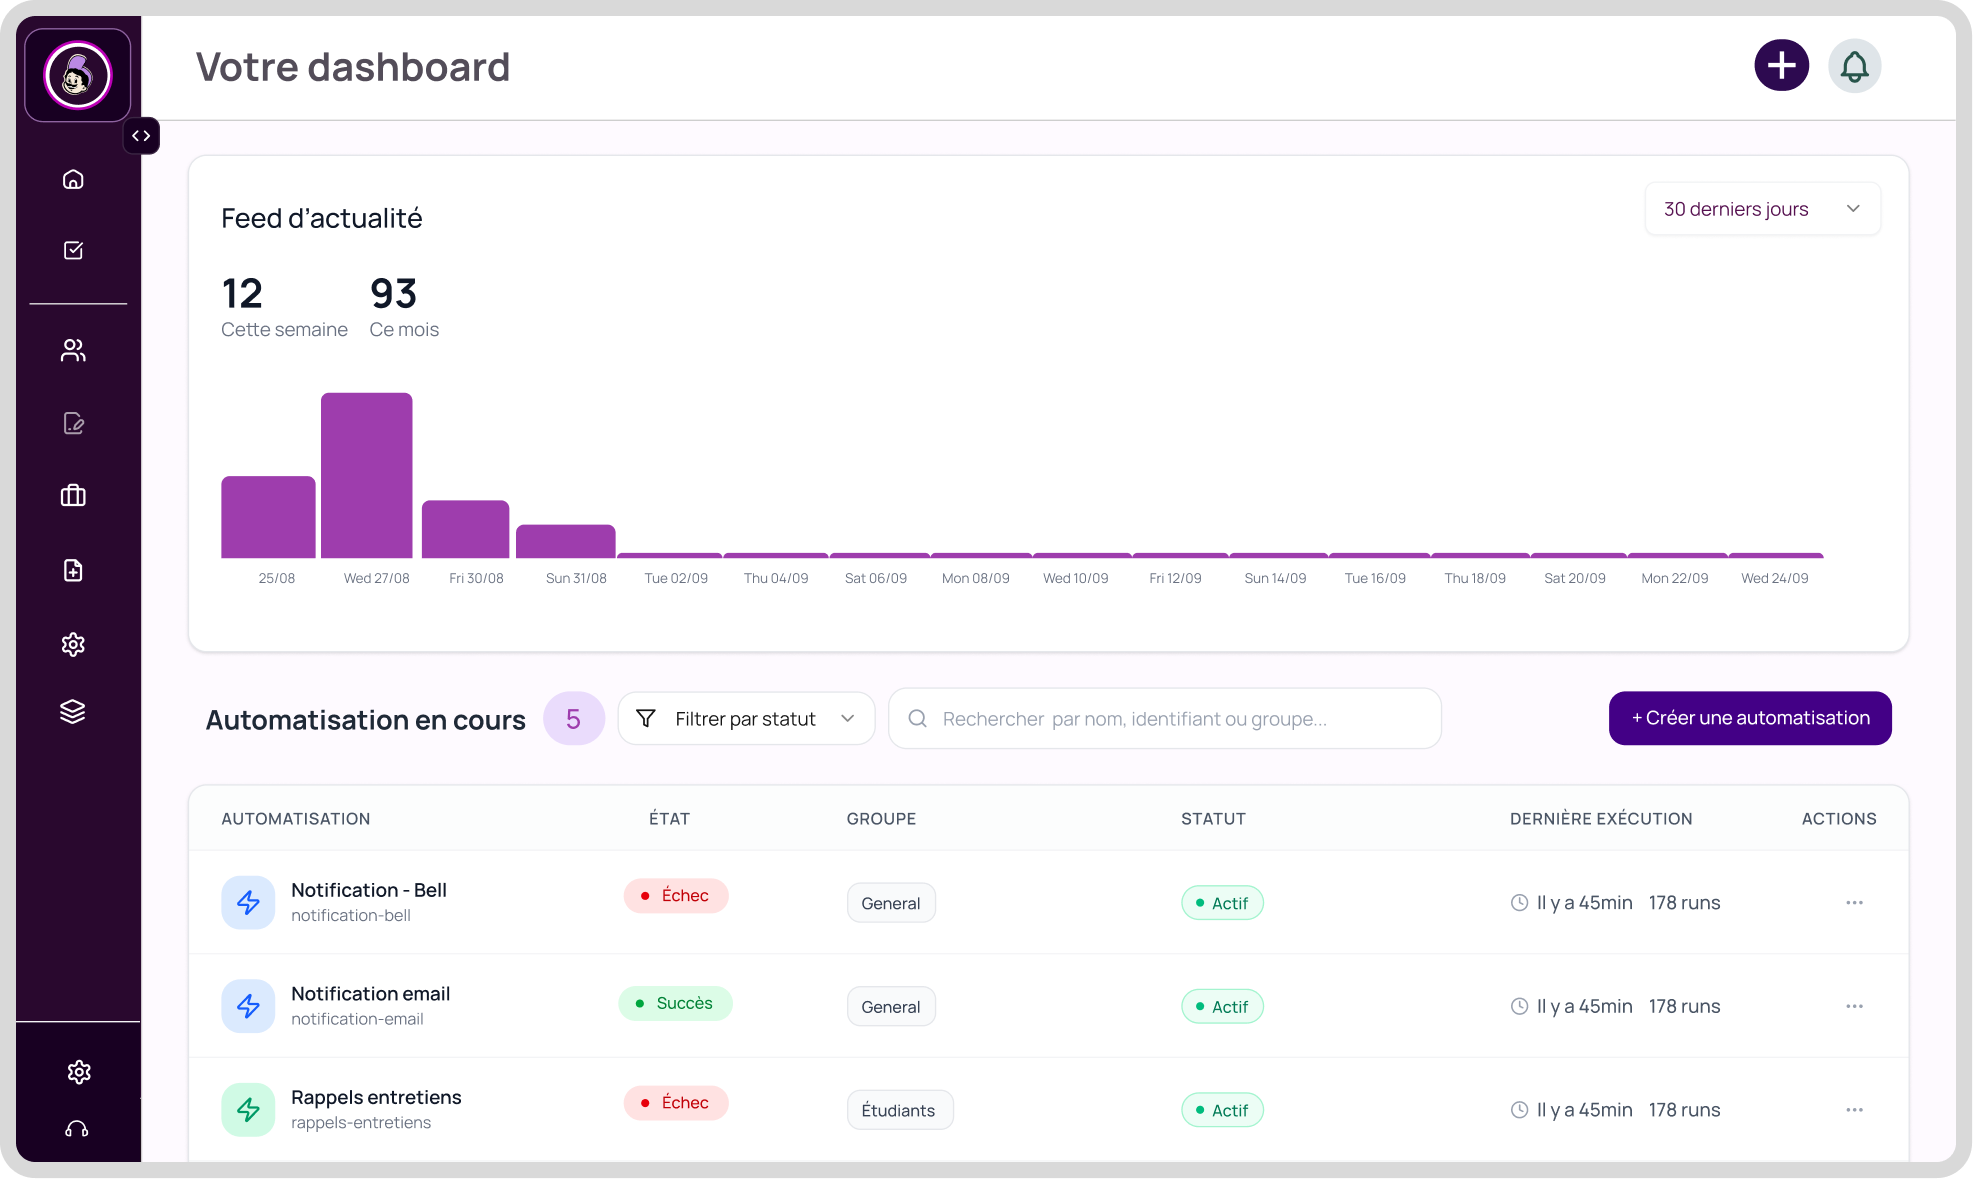Focus the Rechercher par nom search field
Image resolution: width=1973 pixels, height=1179 pixels.
[1165, 719]
